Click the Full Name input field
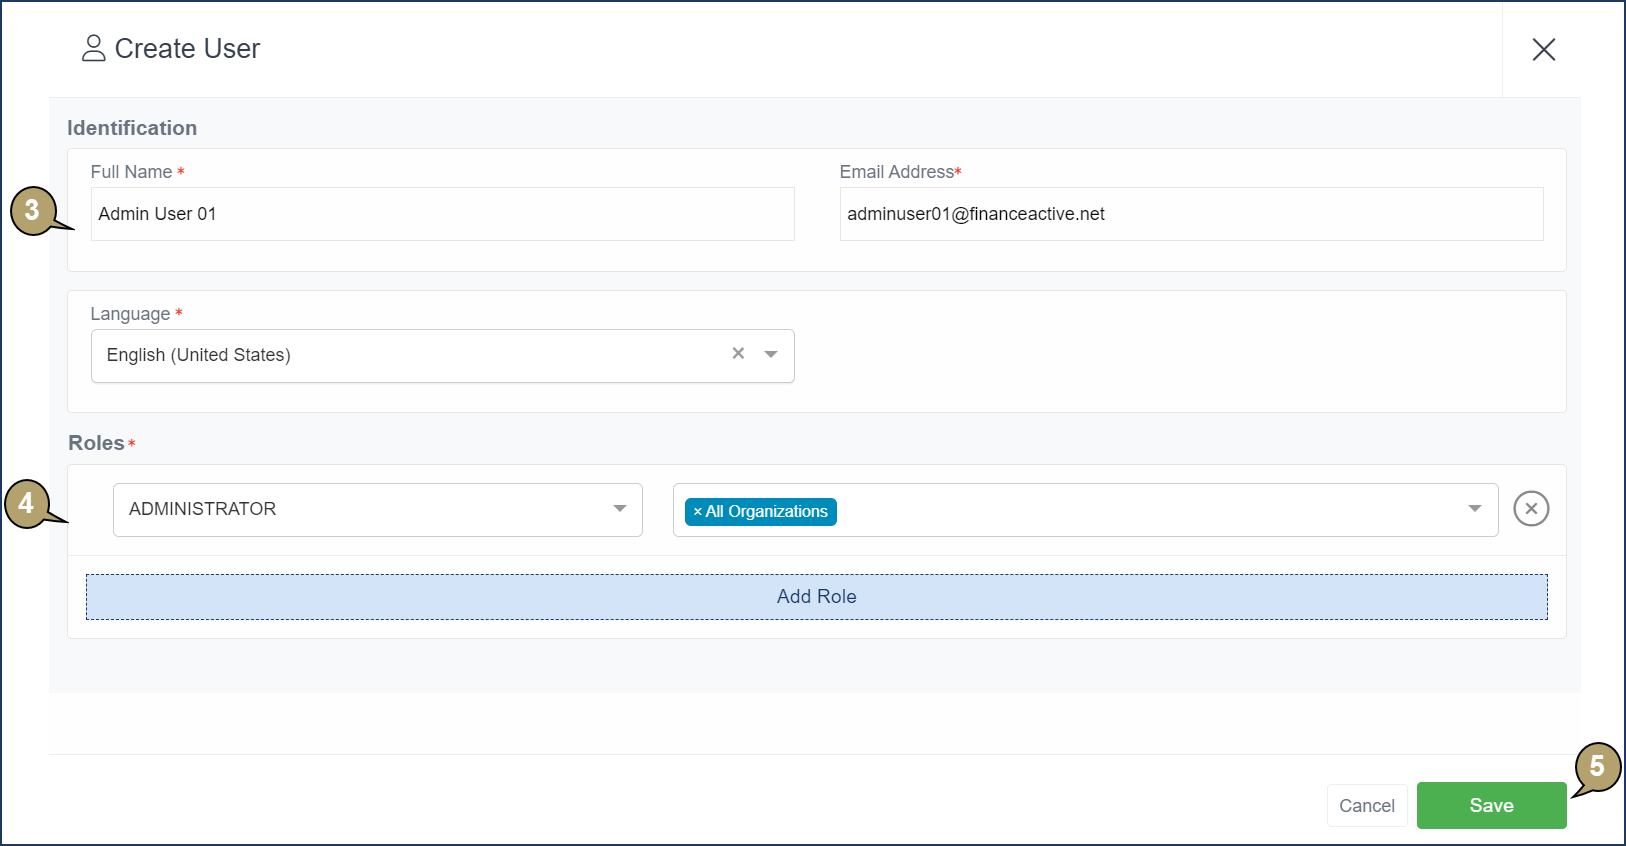1626x846 pixels. click(442, 214)
